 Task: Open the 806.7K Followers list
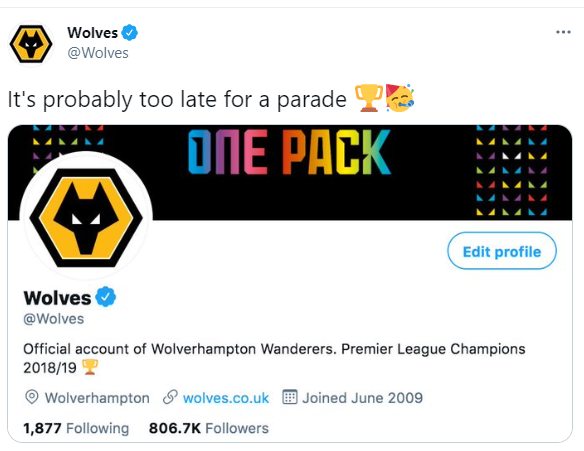(x=209, y=428)
